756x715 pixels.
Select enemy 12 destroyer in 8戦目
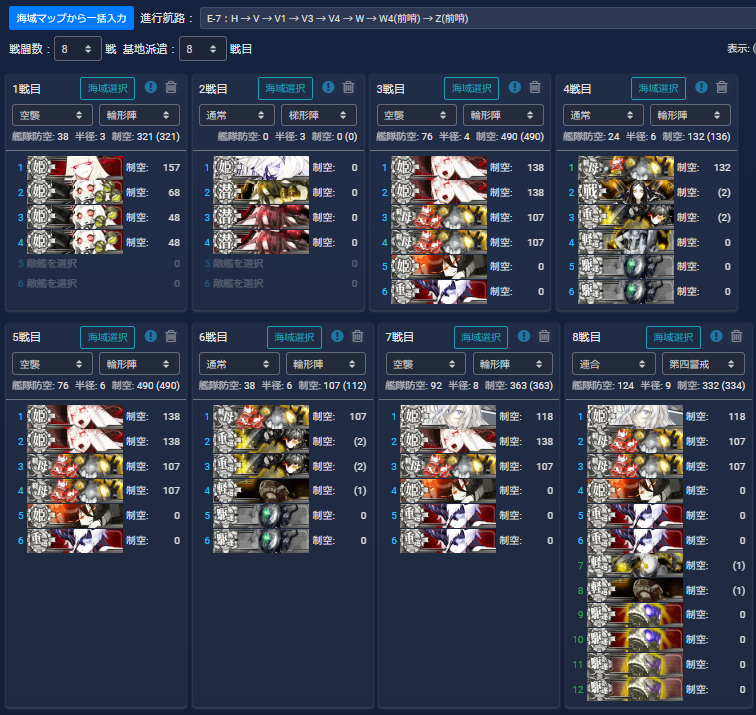pyautogui.click(x=634, y=689)
